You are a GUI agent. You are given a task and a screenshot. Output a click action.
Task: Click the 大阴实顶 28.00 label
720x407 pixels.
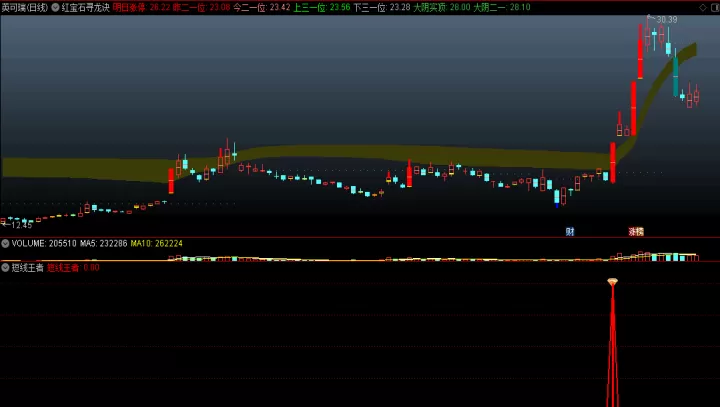click(x=442, y=7)
